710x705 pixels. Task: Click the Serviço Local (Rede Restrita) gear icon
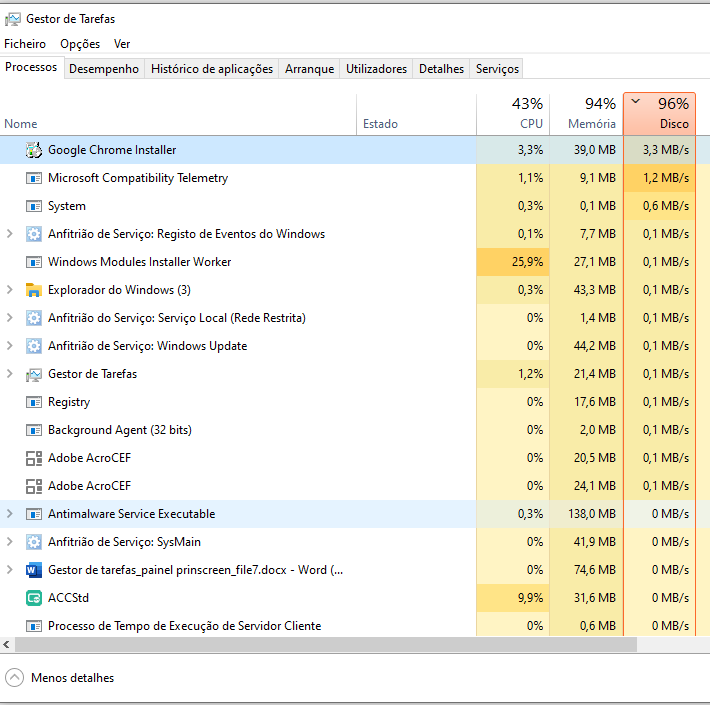34,318
